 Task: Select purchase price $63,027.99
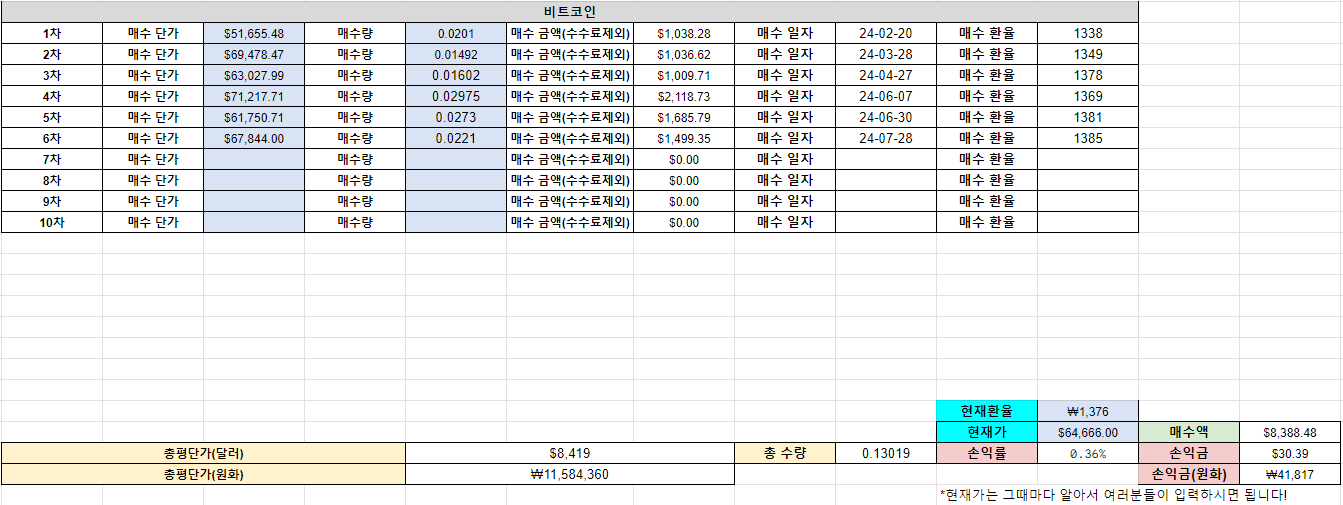254,75
